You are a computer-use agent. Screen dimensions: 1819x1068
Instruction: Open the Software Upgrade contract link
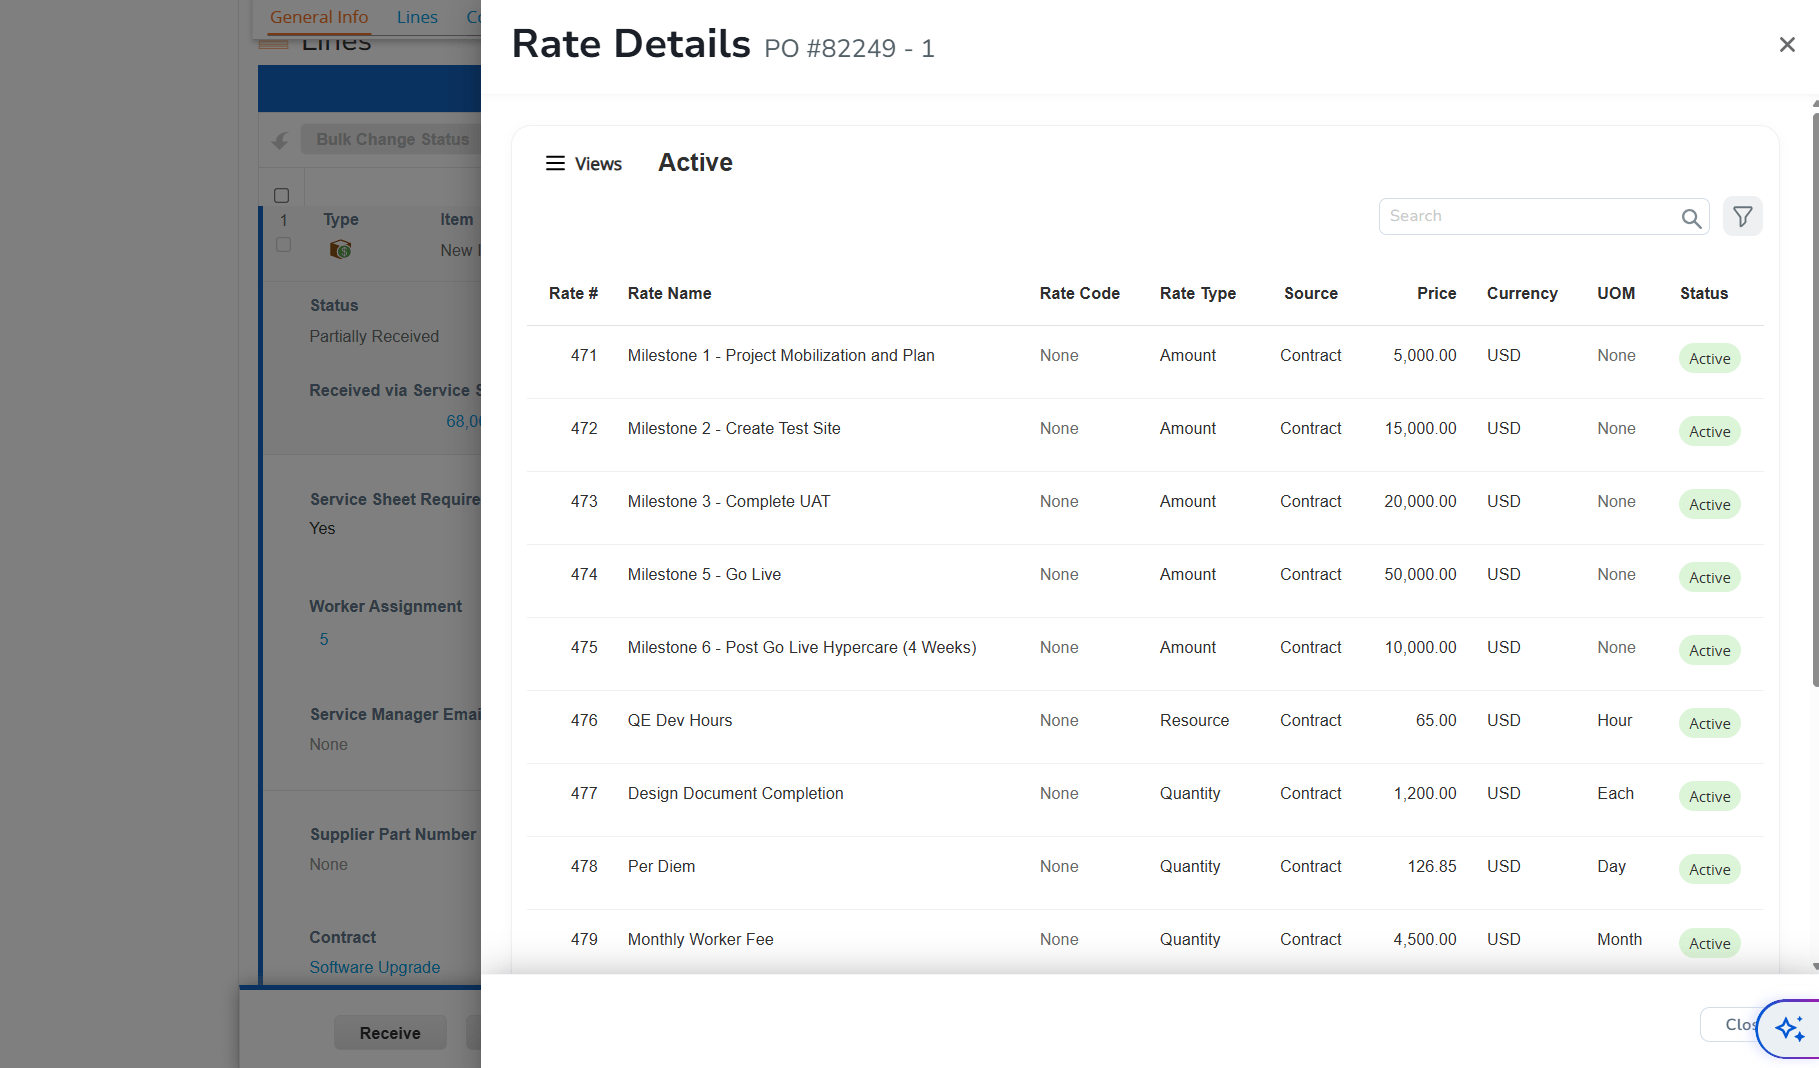[x=375, y=967]
